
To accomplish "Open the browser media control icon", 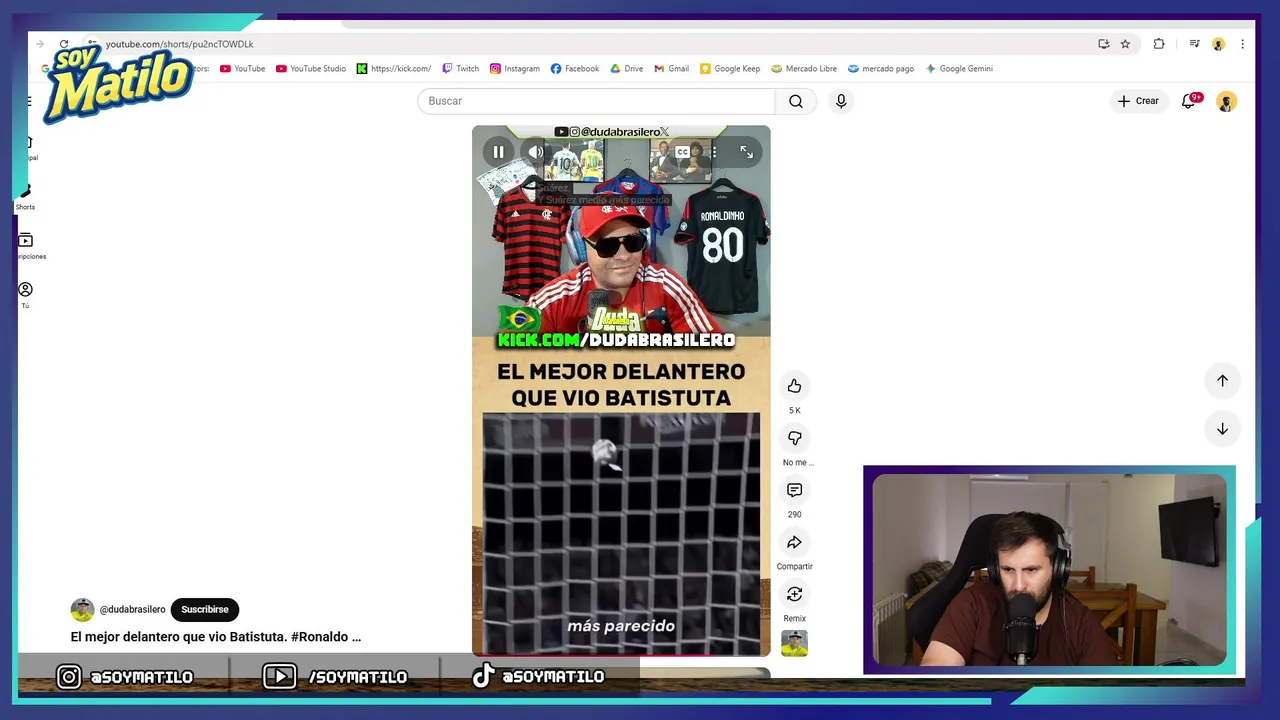I will (x=1194, y=44).
